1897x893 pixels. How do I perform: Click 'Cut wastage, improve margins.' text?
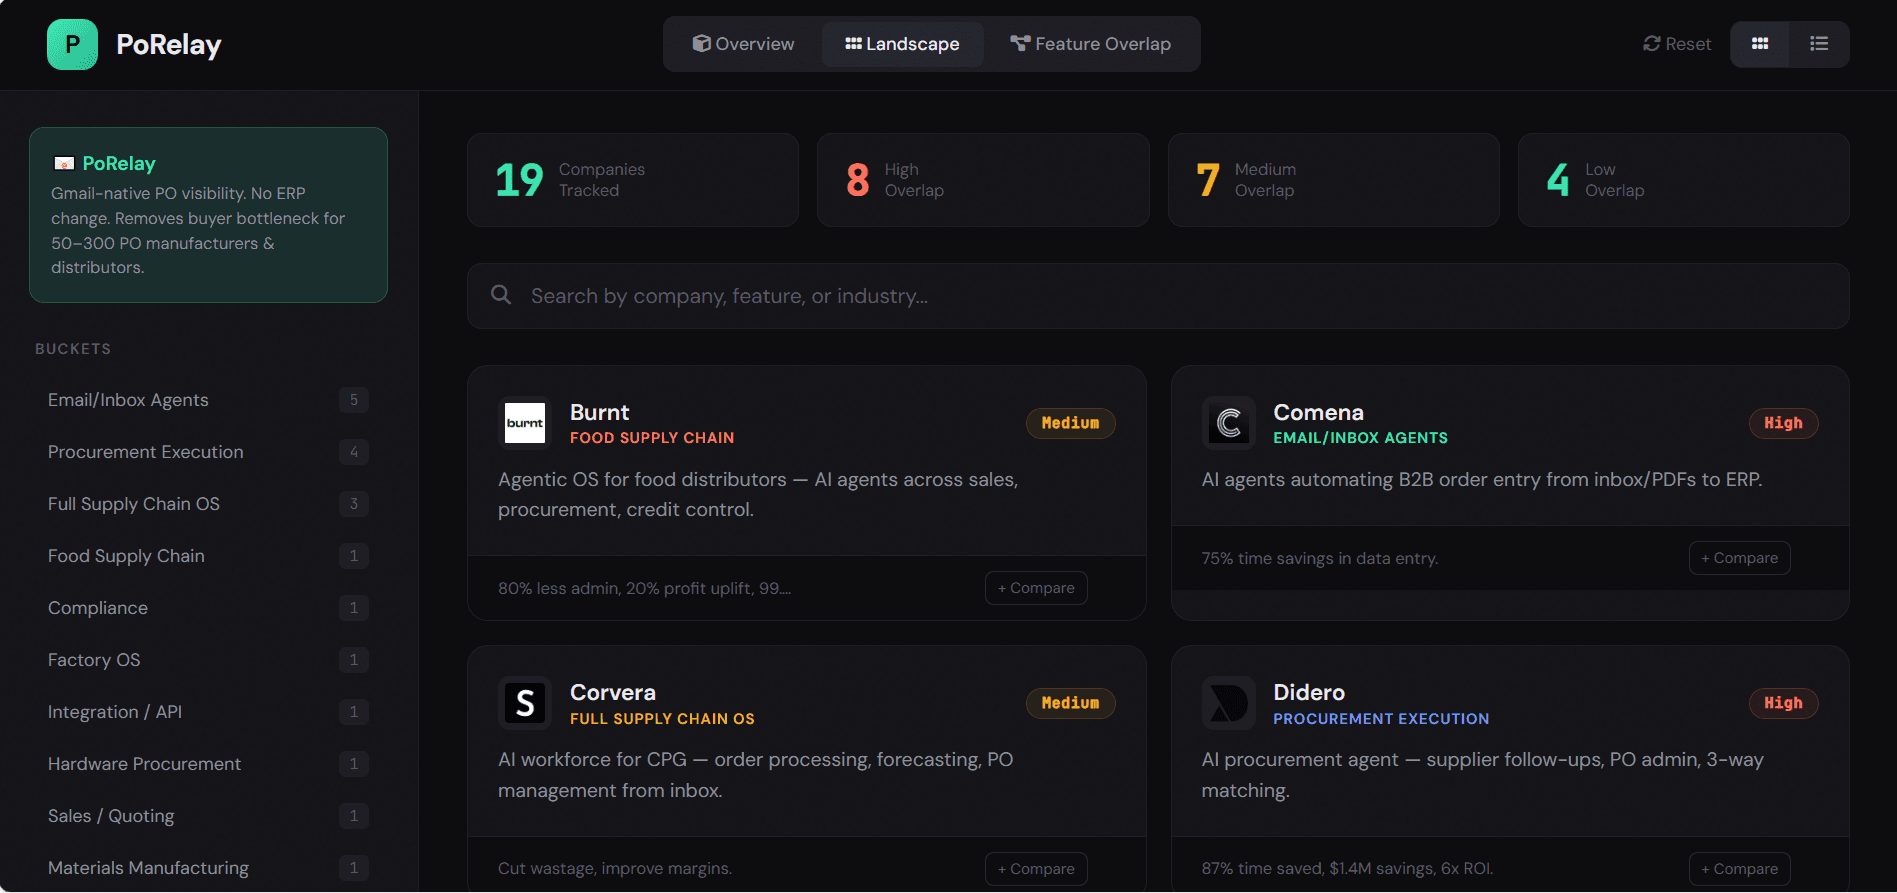click(615, 869)
